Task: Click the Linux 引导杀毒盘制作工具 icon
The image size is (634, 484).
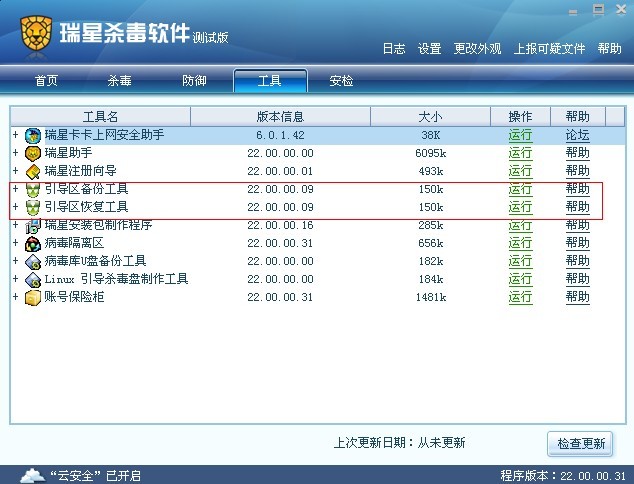Action: 33,280
